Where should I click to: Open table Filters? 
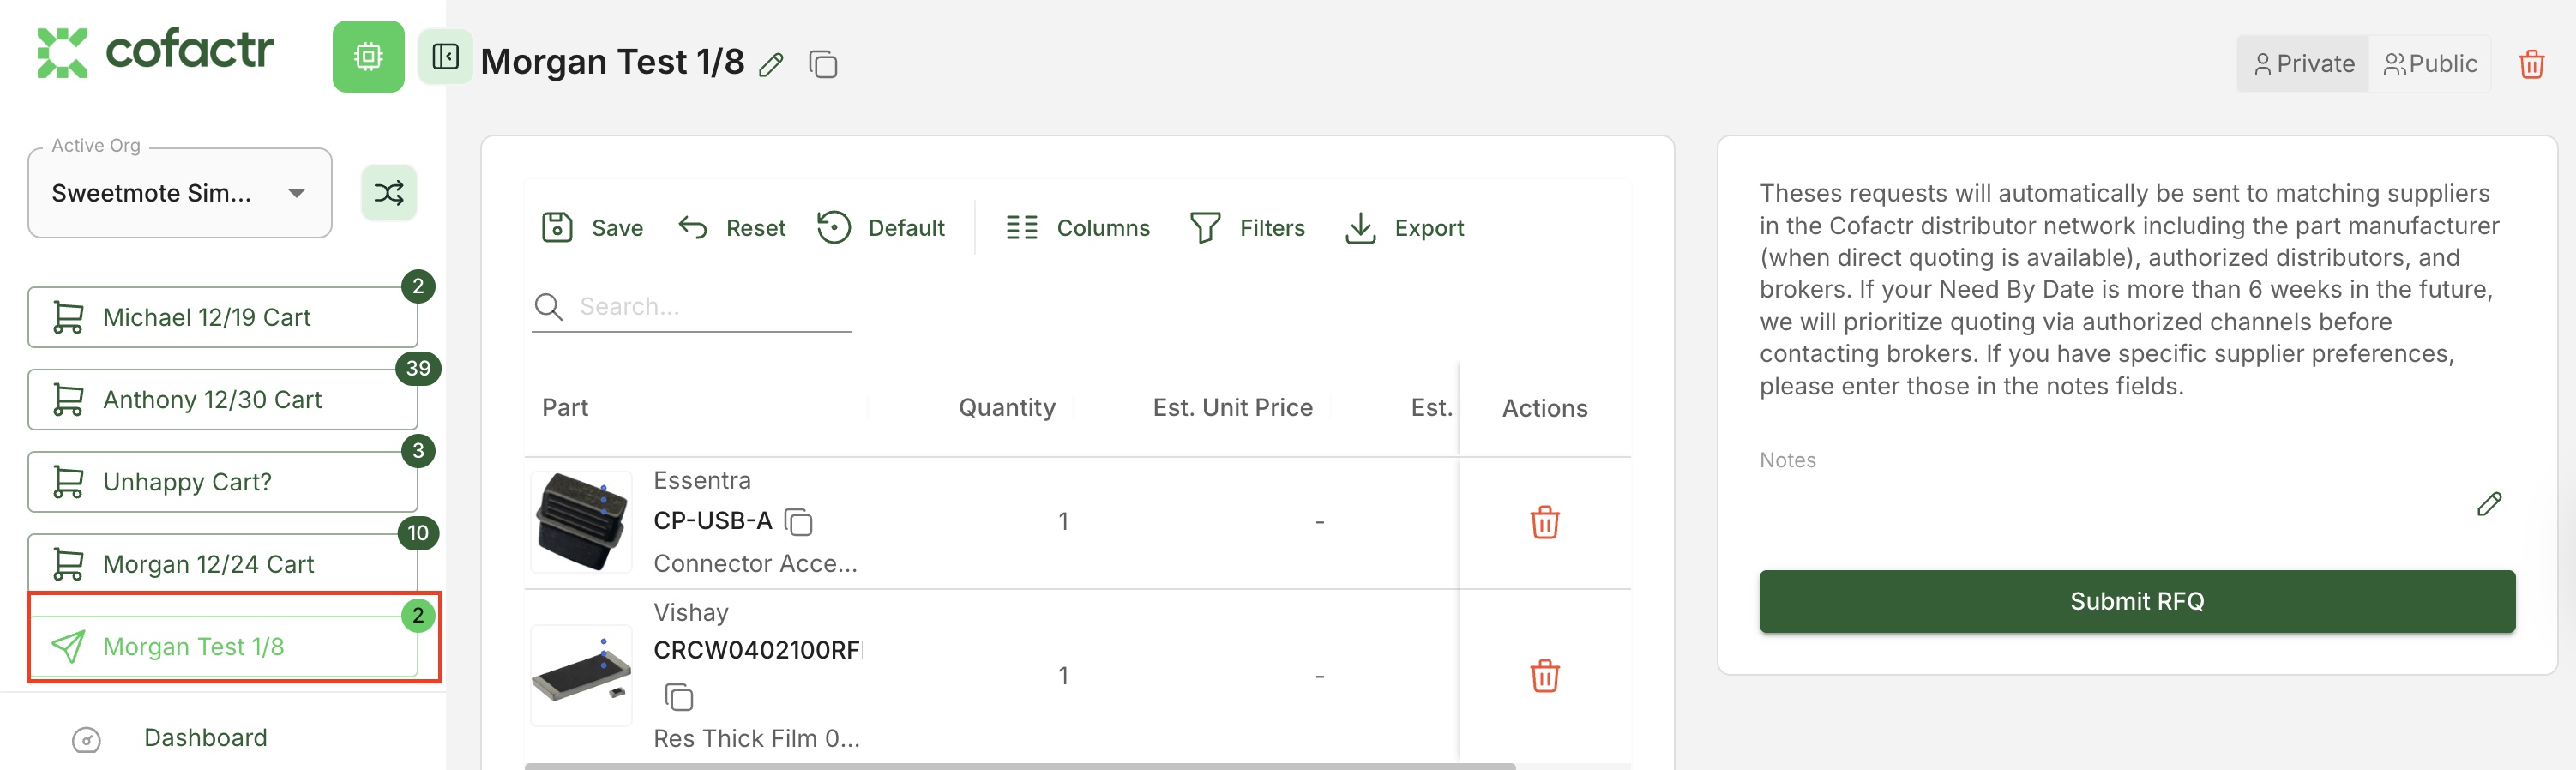coord(1247,228)
